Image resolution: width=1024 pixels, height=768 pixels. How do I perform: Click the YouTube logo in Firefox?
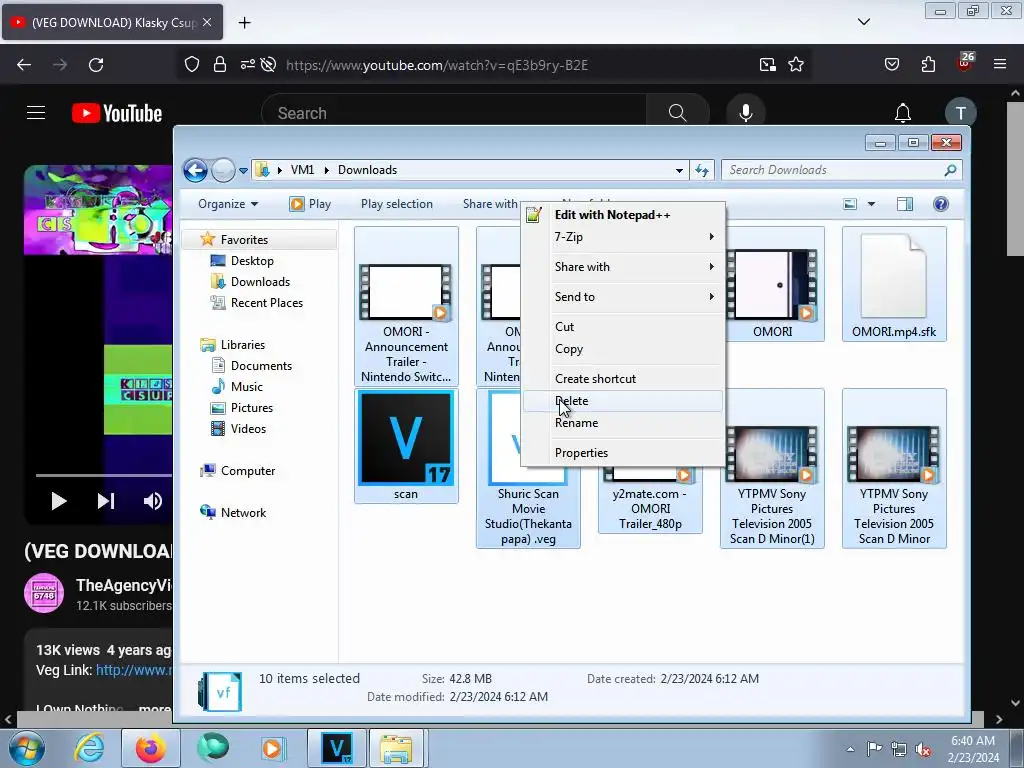(x=117, y=113)
